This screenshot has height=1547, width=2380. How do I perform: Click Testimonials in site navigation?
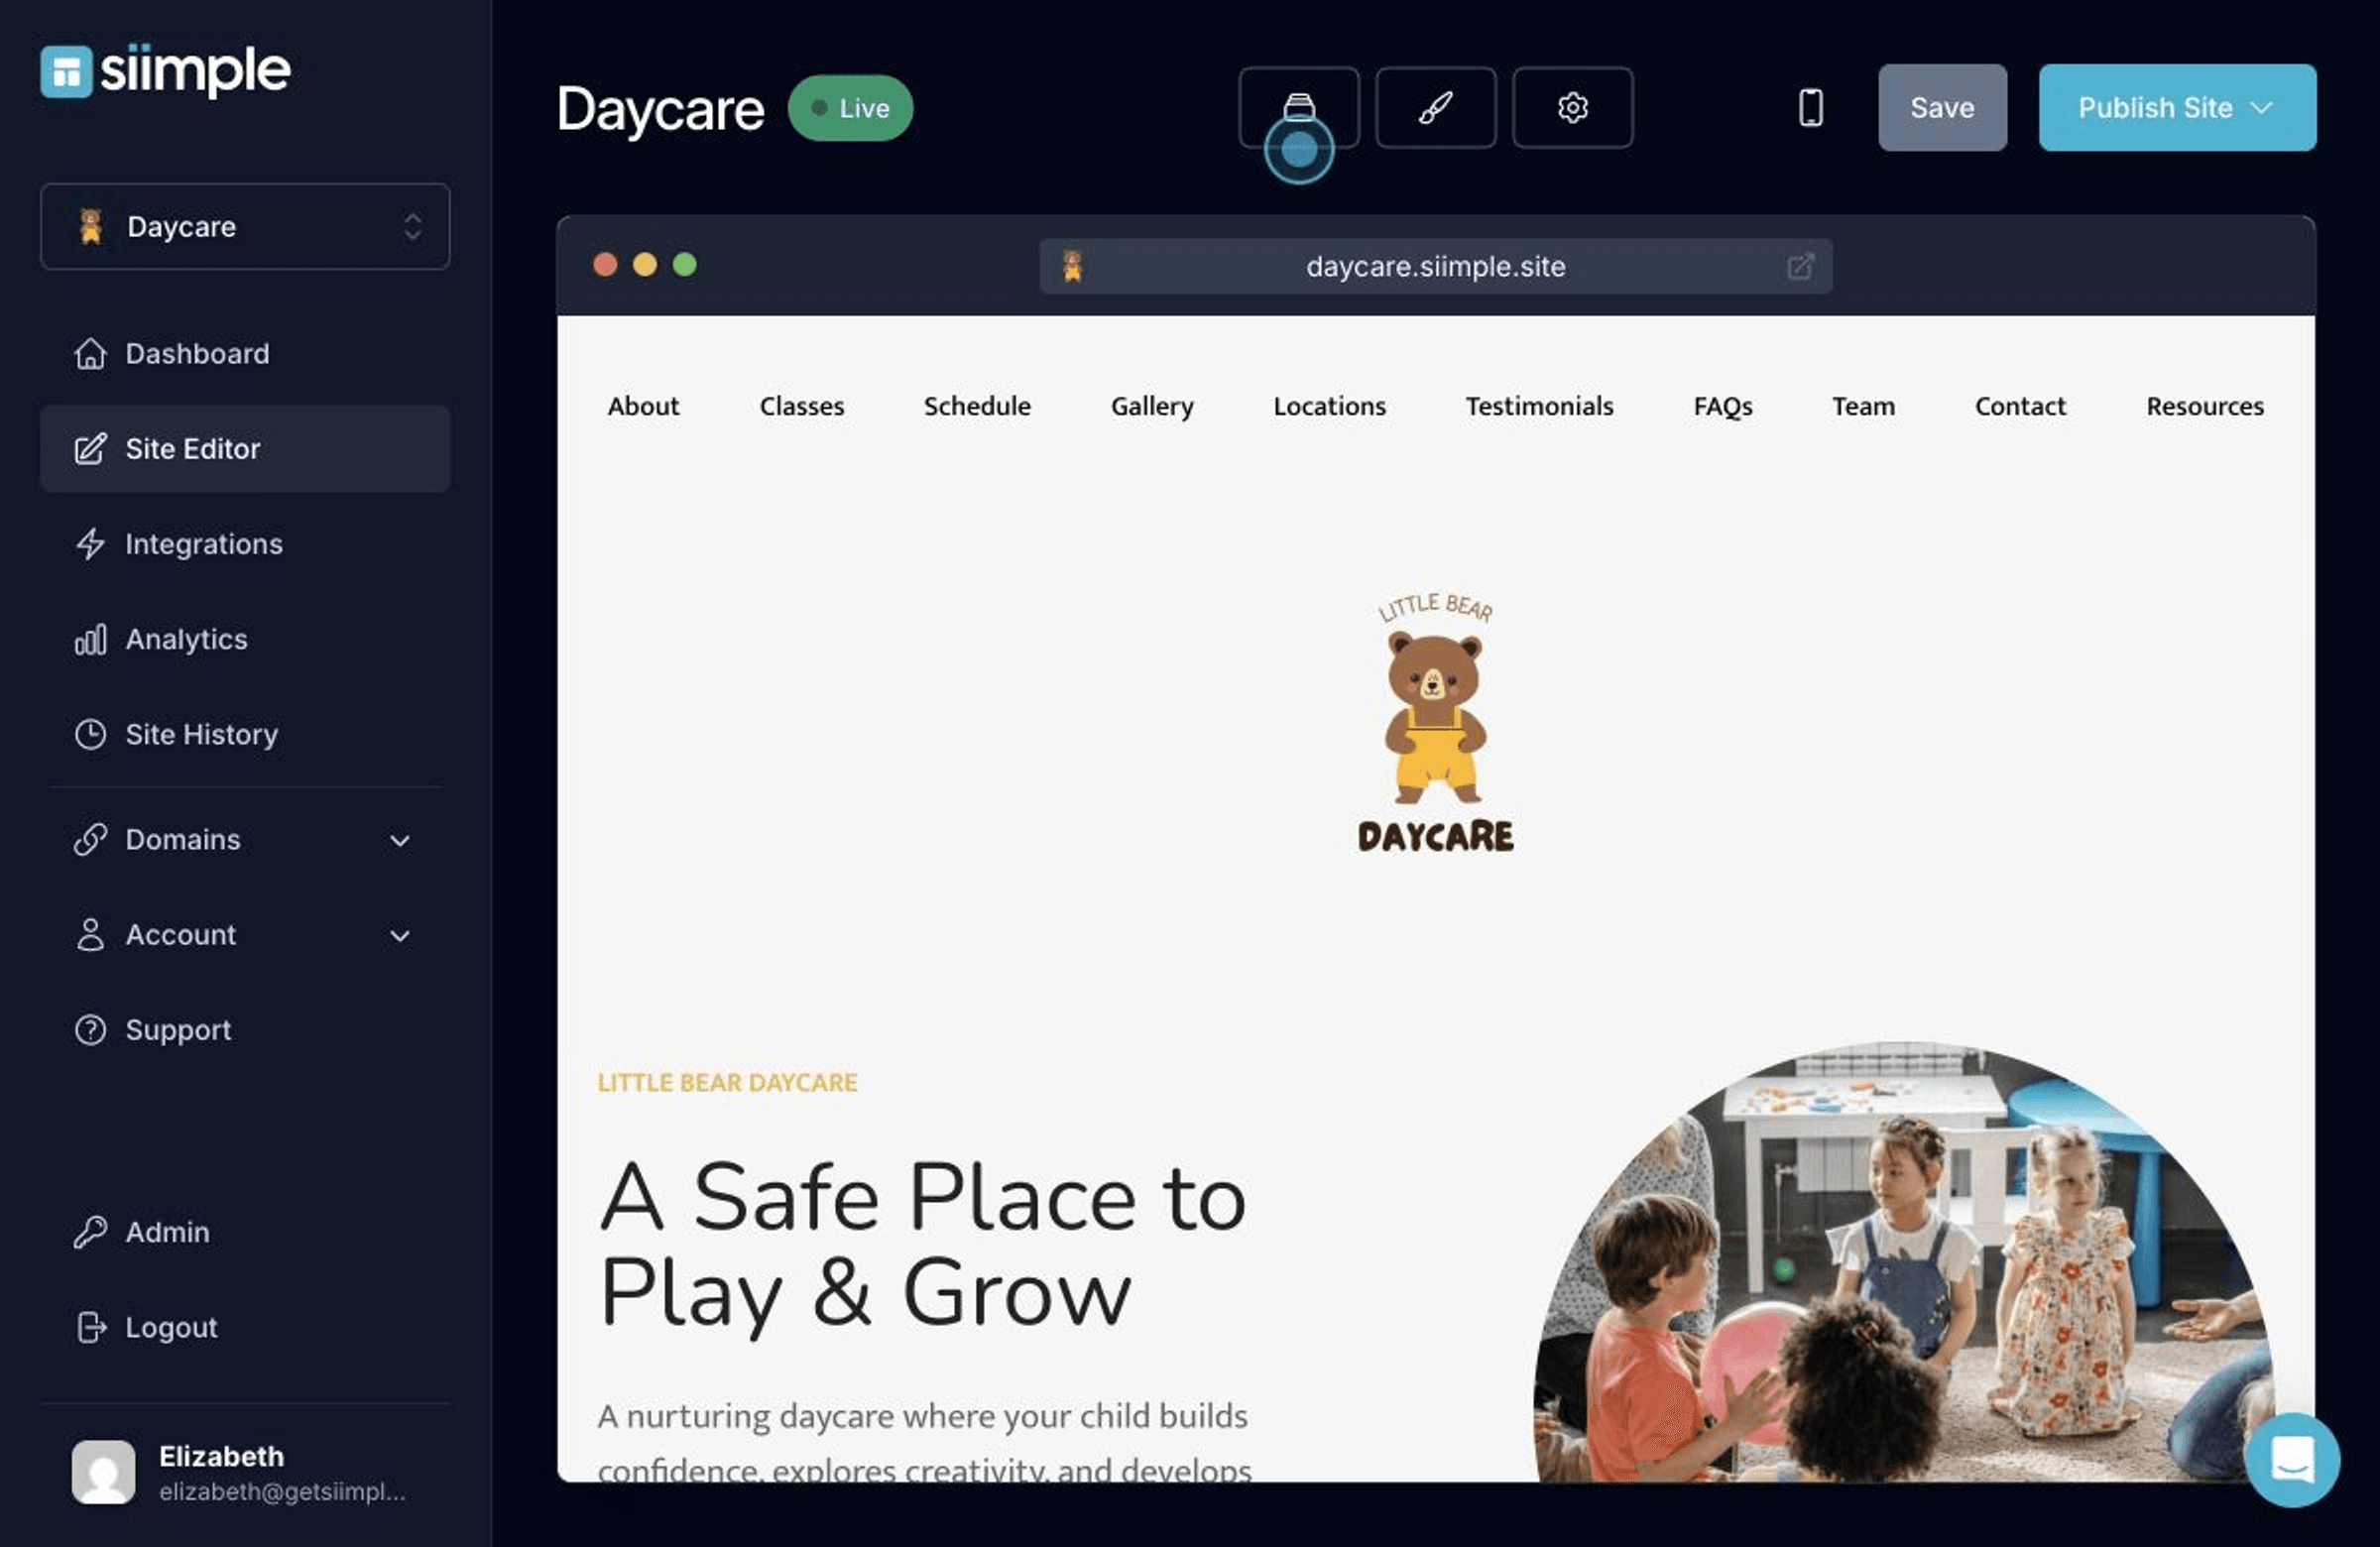1539,406
